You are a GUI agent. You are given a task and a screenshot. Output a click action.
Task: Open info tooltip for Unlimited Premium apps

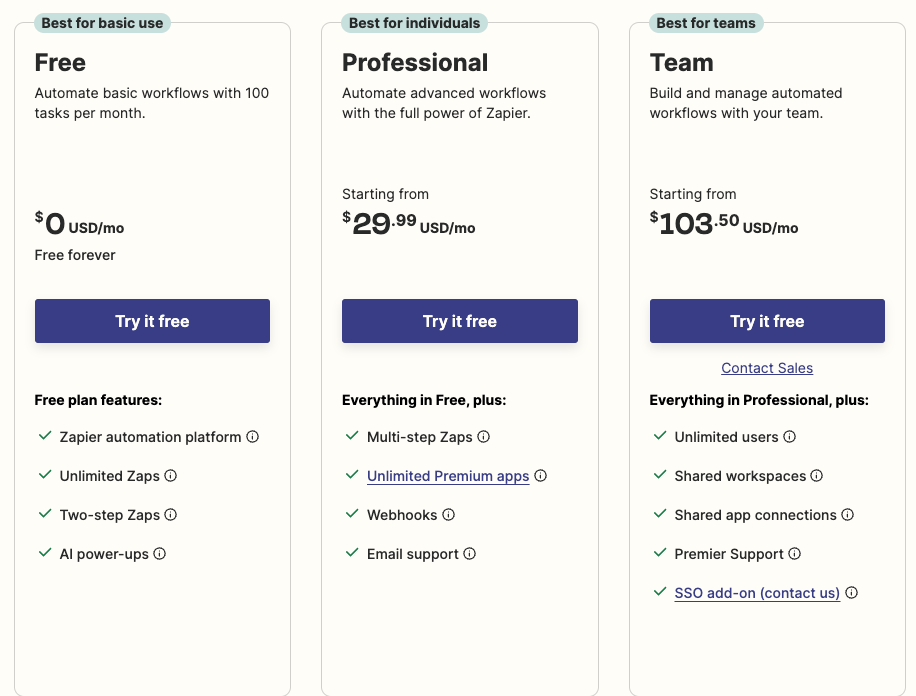tap(541, 476)
